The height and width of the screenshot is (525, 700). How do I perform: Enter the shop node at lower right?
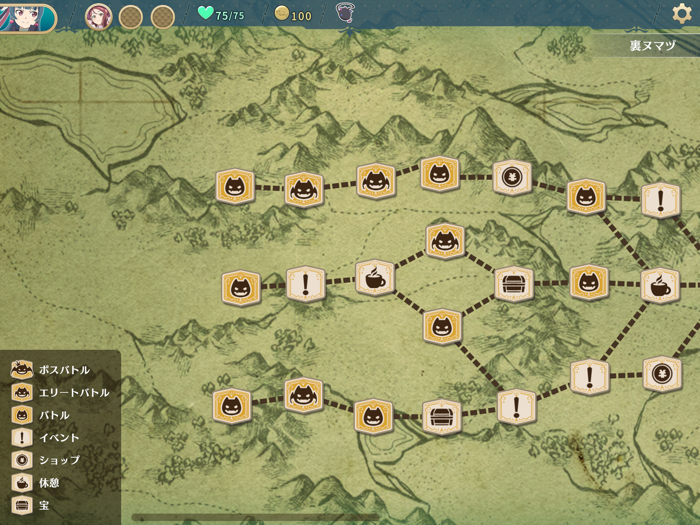tap(662, 374)
